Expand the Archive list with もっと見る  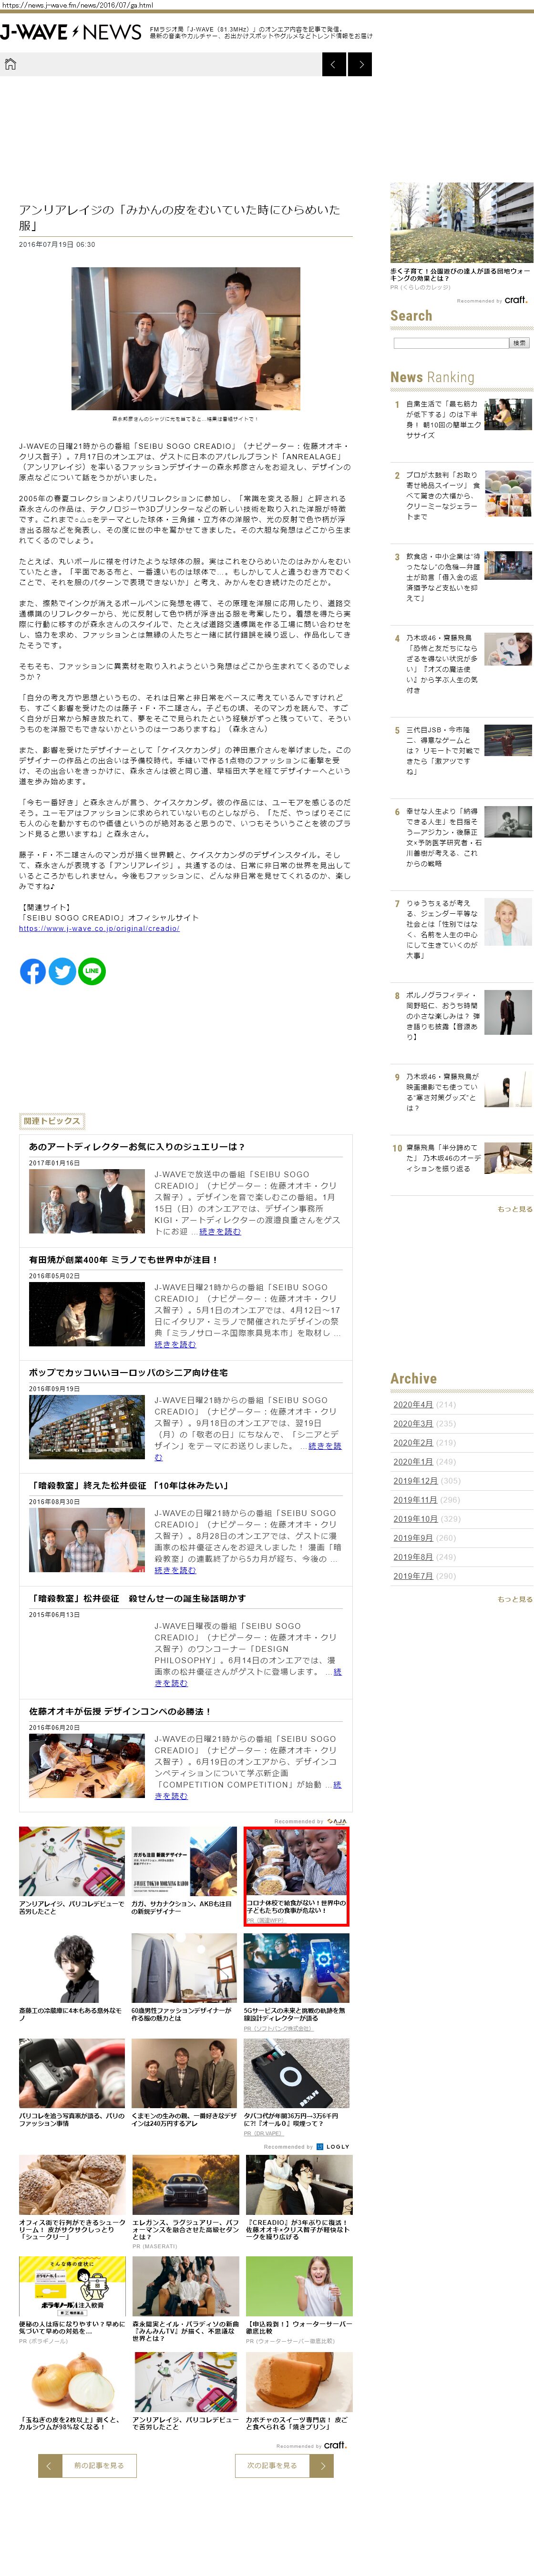point(514,1599)
